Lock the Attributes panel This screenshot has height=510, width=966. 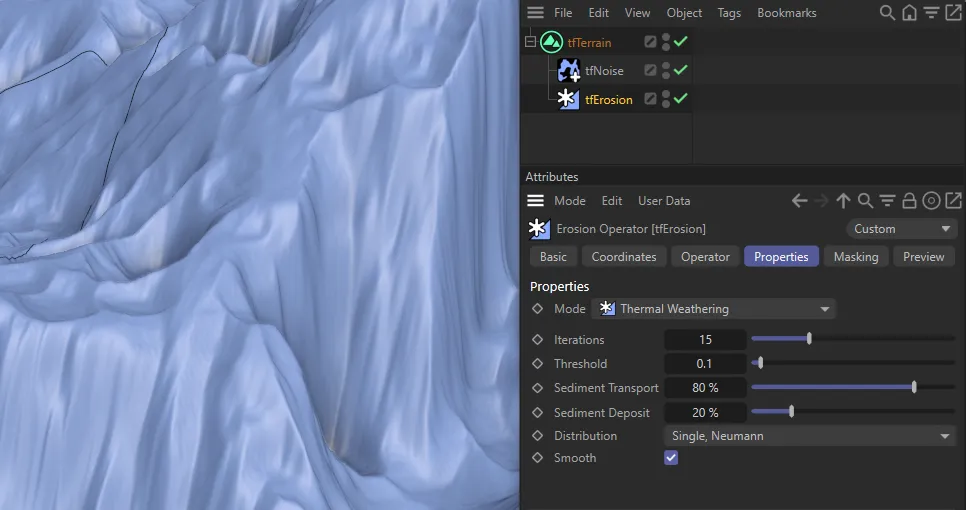coord(909,201)
